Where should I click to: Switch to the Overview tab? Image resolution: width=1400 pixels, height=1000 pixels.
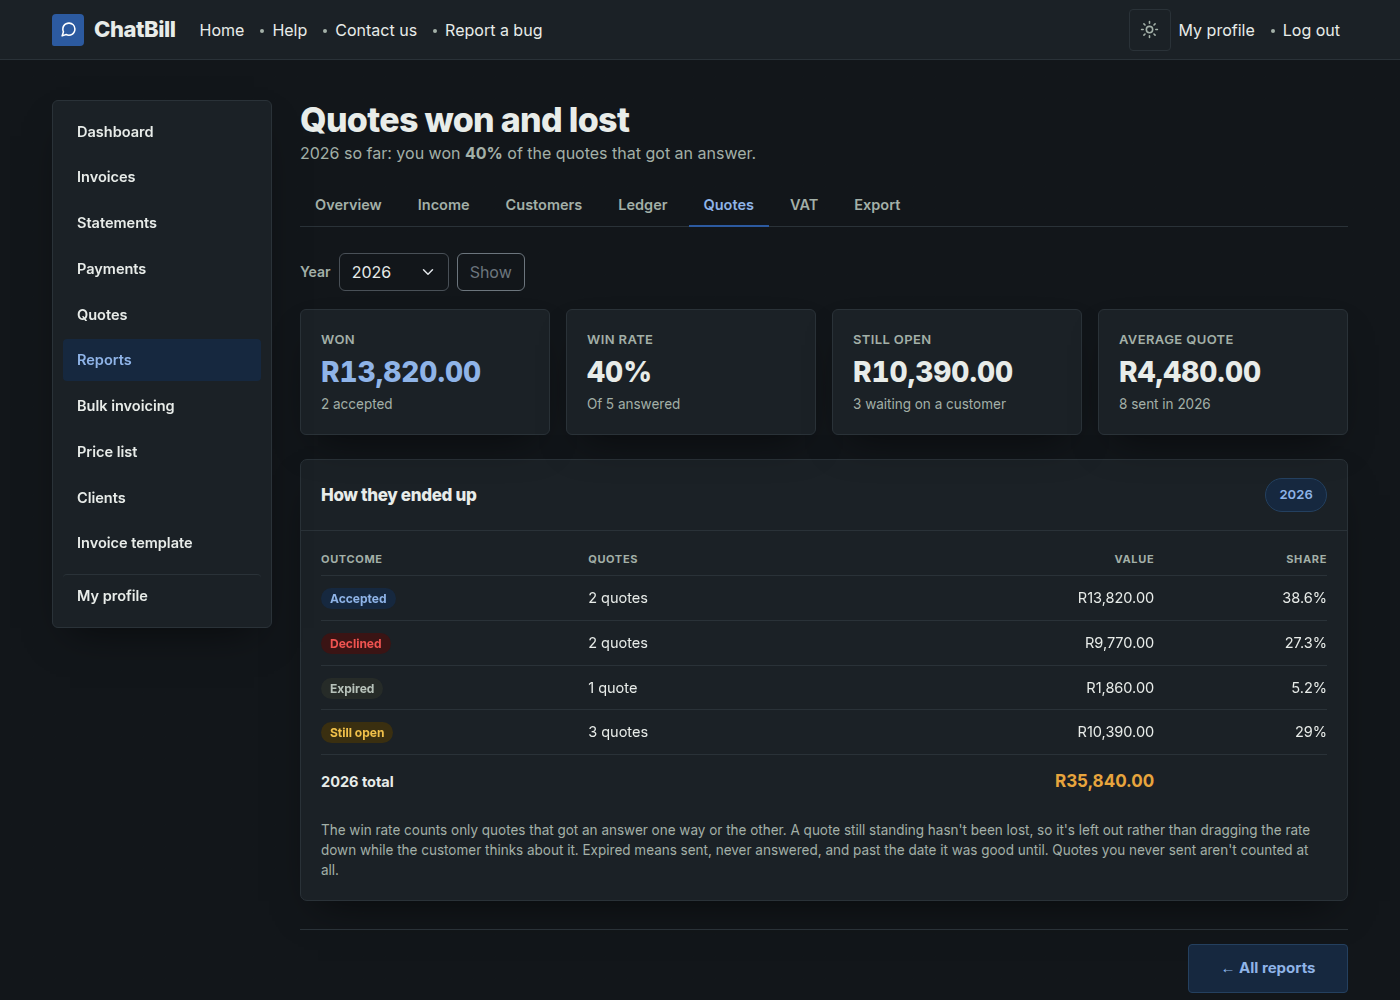348,205
